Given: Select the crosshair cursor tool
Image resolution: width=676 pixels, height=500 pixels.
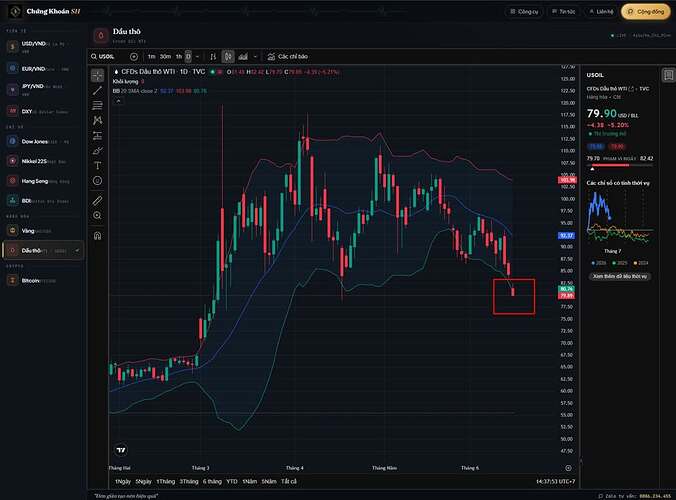Looking at the screenshot, I should pyautogui.click(x=97, y=76).
